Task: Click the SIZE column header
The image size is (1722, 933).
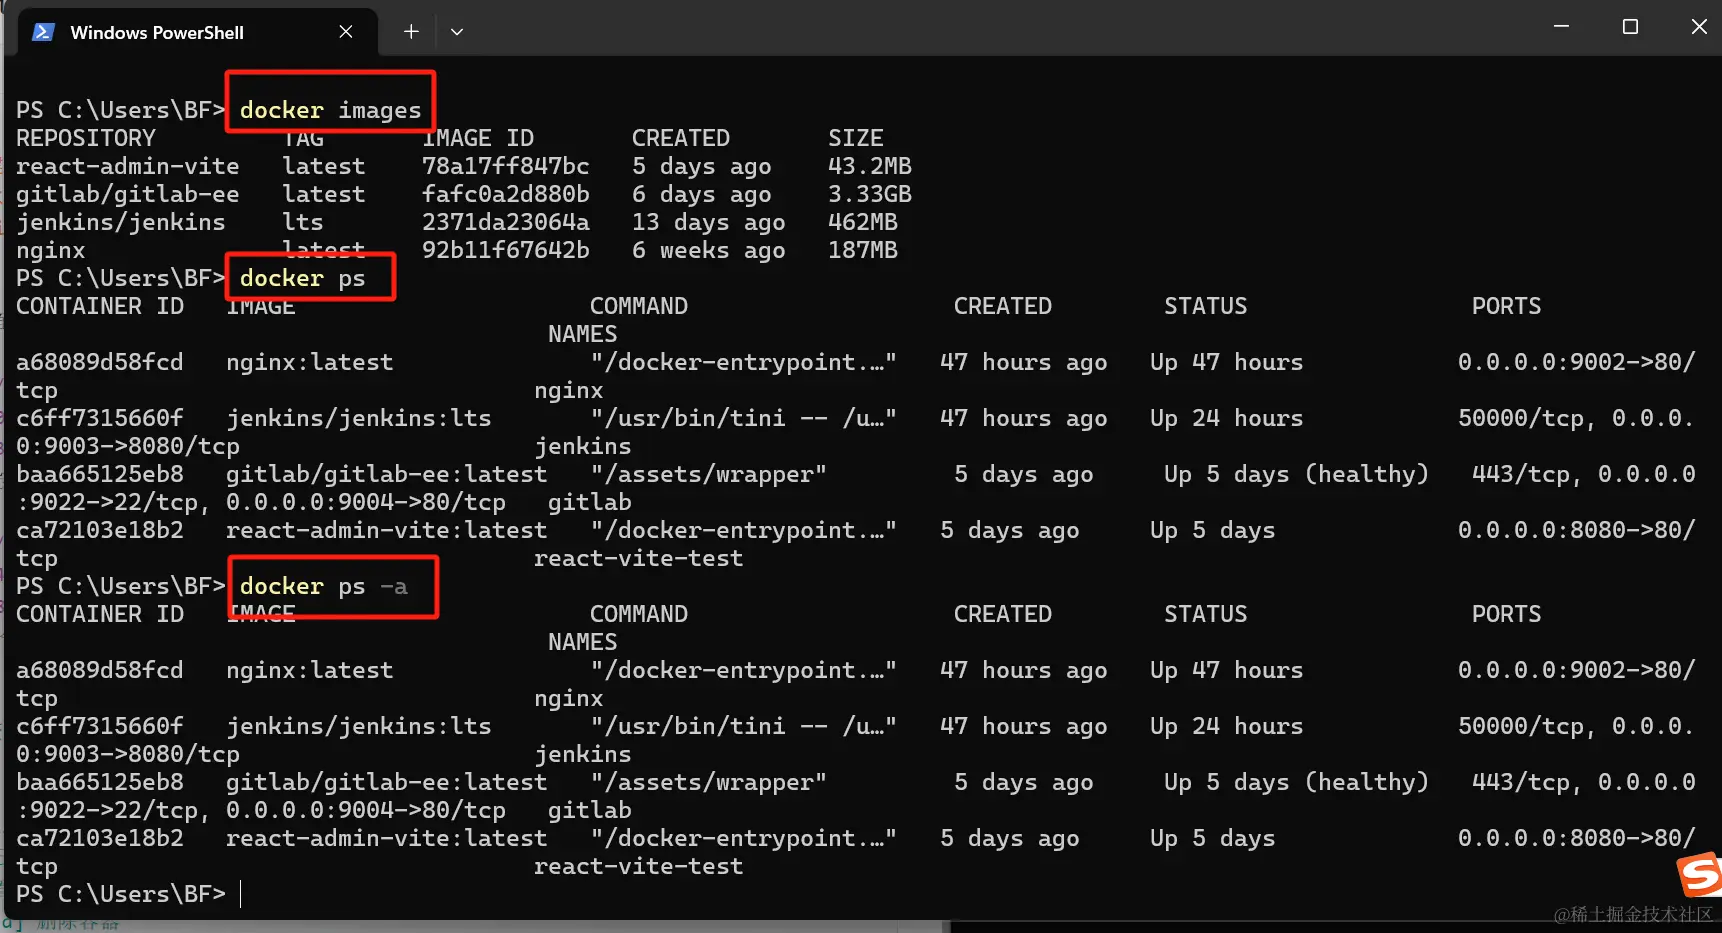Action: tap(855, 138)
